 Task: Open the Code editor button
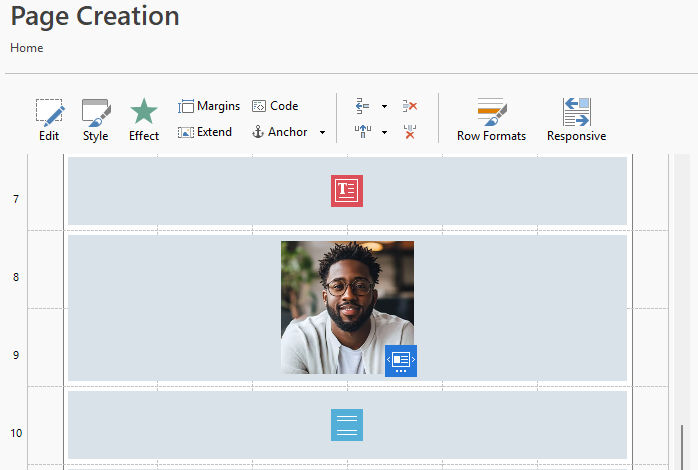275,106
